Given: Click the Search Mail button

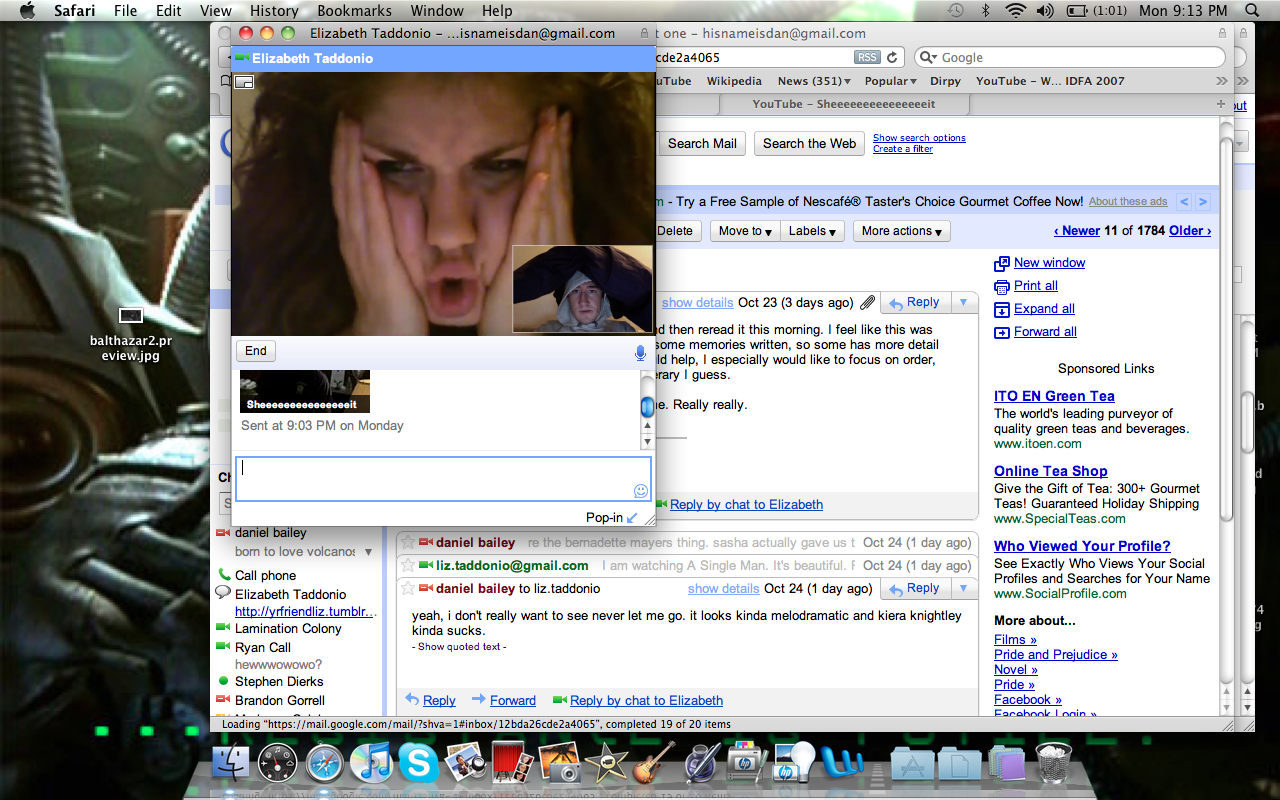Looking at the screenshot, I should 702,144.
